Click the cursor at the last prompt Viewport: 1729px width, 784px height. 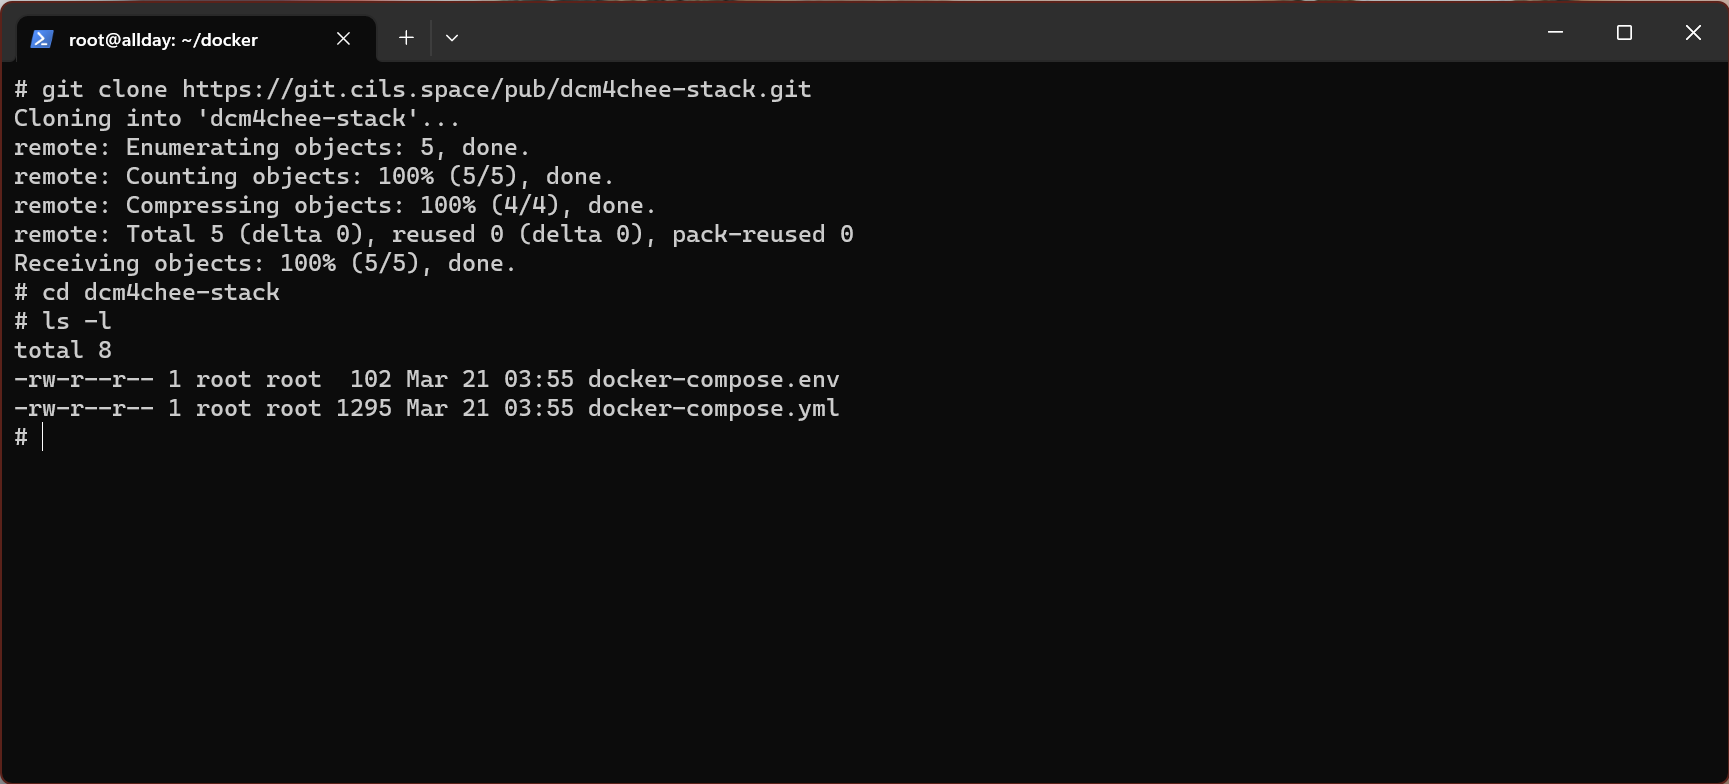[43, 438]
